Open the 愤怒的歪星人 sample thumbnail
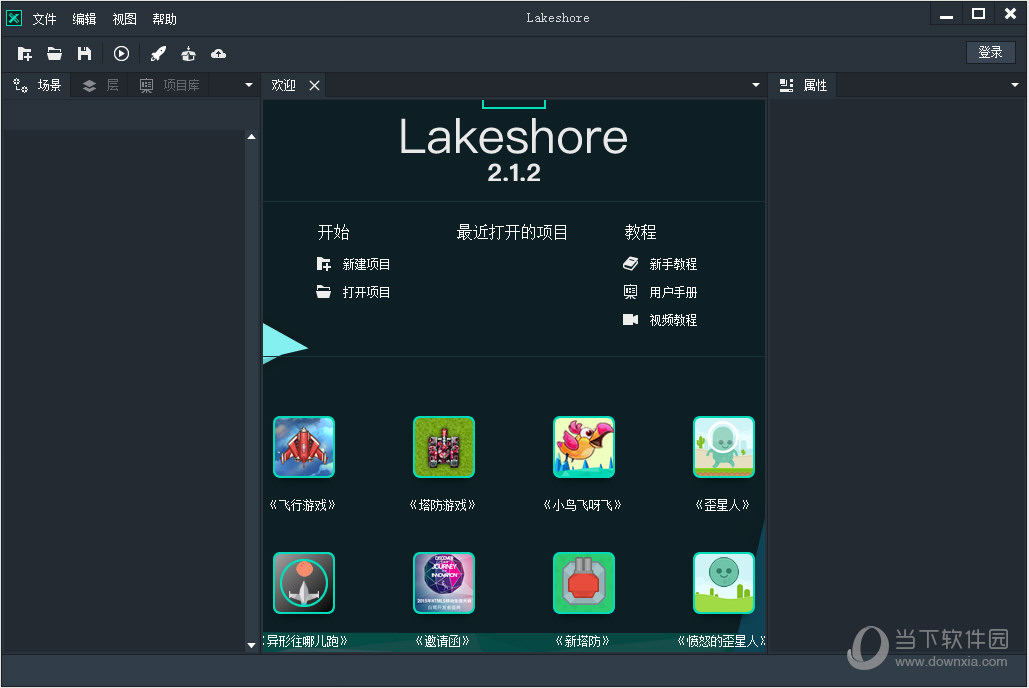This screenshot has width=1029, height=688. (724, 583)
